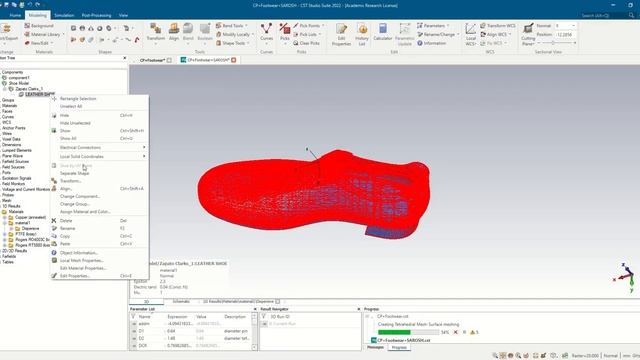The width and height of the screenshot is (640, 360).
Task: Expand the PTFE (lossy) folder in the tree
Action: tap(5, 234)
